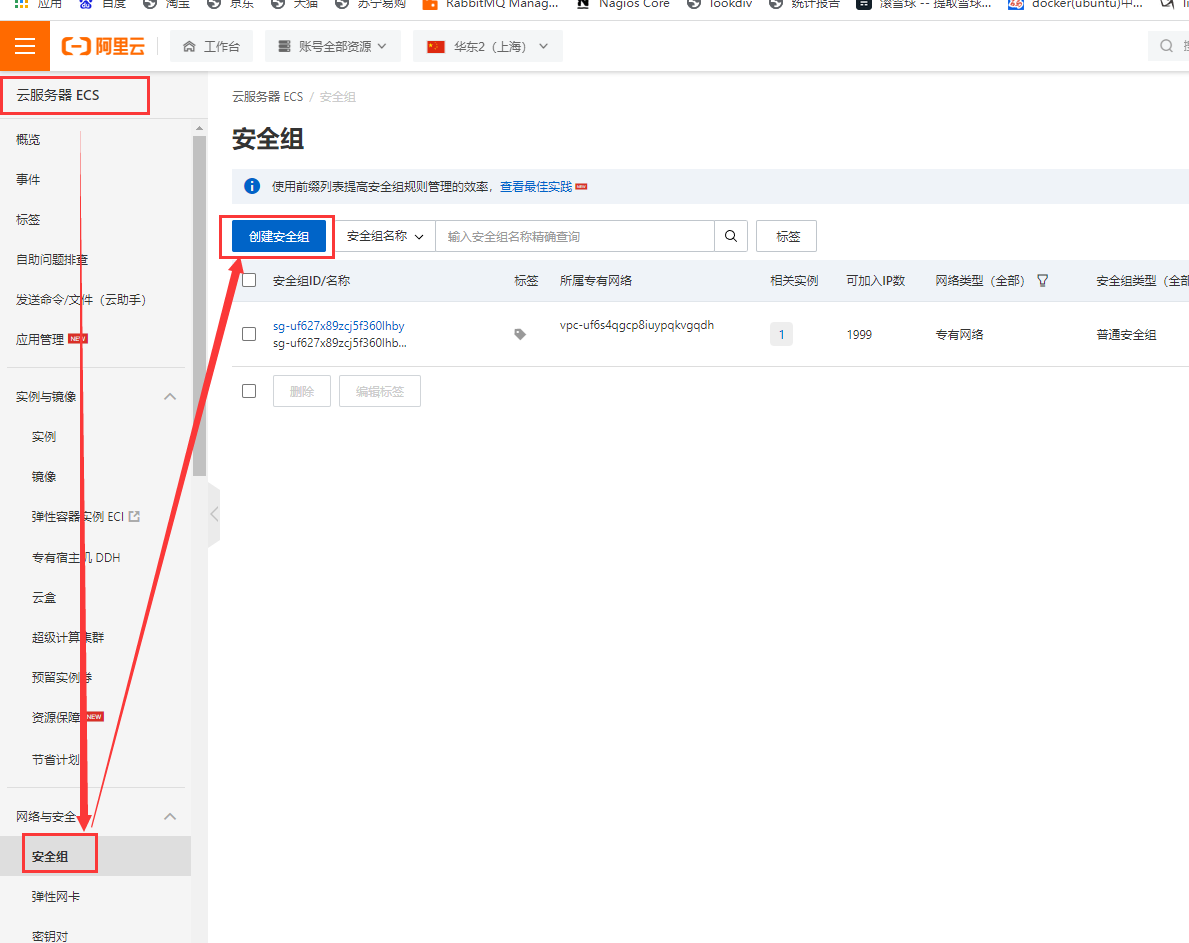The image size is (1189, 943).
Task: Open 弹性容器实例 ECI
Action: pos(77,517)
